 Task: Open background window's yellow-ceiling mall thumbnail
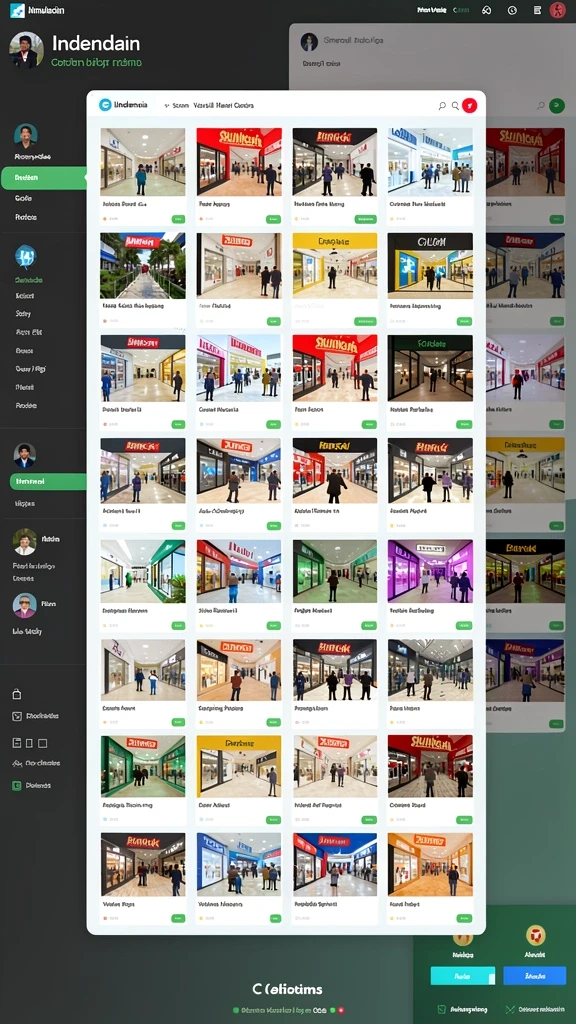click(x=525, y=469)
